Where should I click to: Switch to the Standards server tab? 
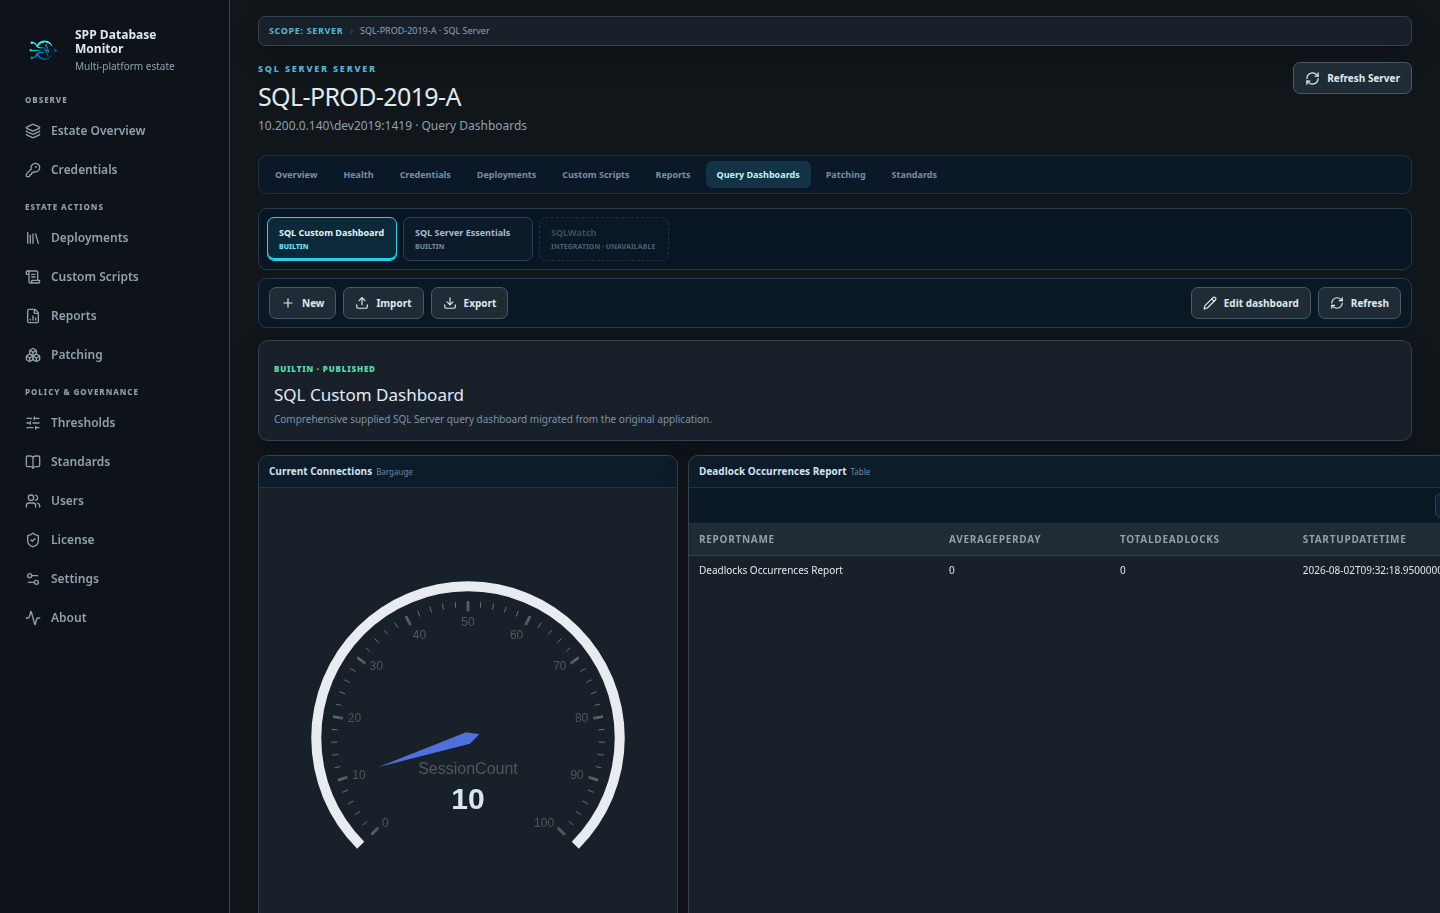pyautogui.click(x=914, y=175)
